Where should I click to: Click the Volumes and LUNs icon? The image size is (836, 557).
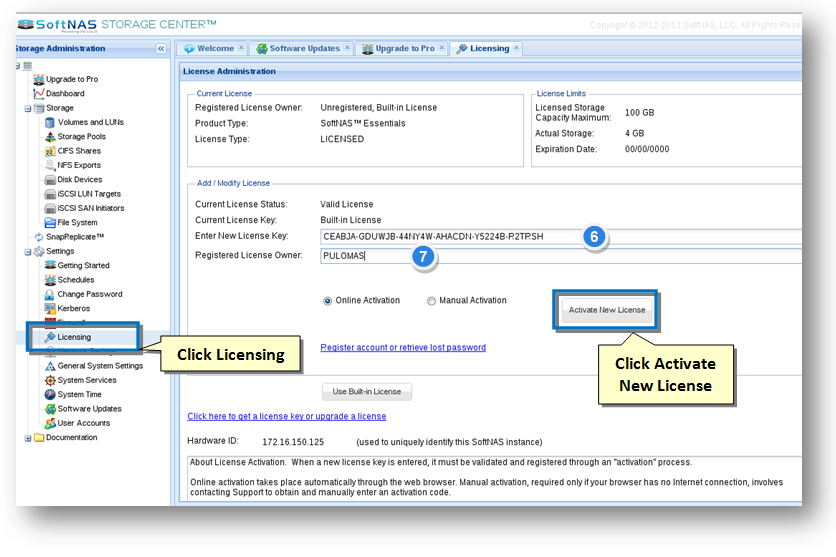click(50, 122)
